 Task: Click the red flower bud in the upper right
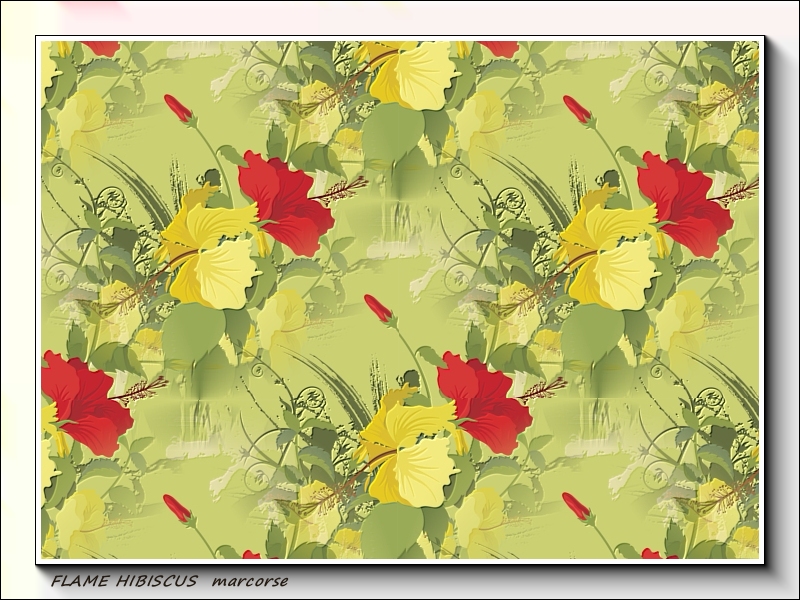pos(576,109)
